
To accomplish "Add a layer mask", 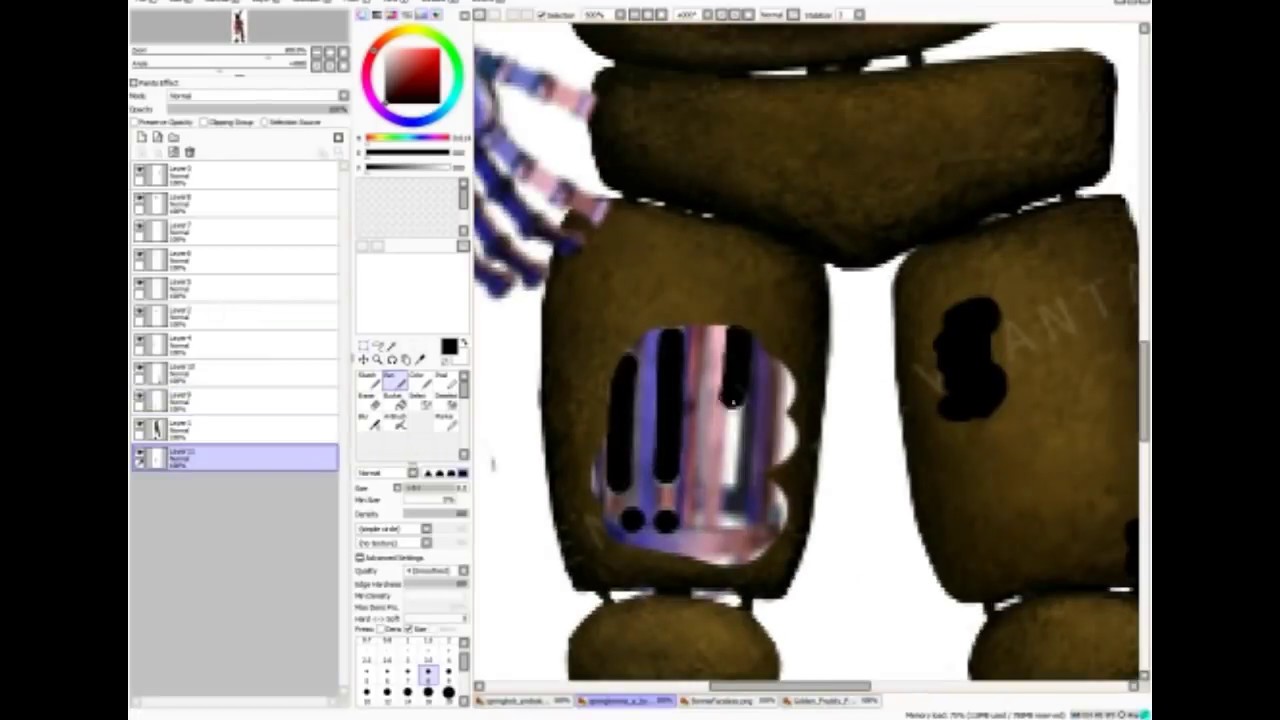I will point(338,137).
